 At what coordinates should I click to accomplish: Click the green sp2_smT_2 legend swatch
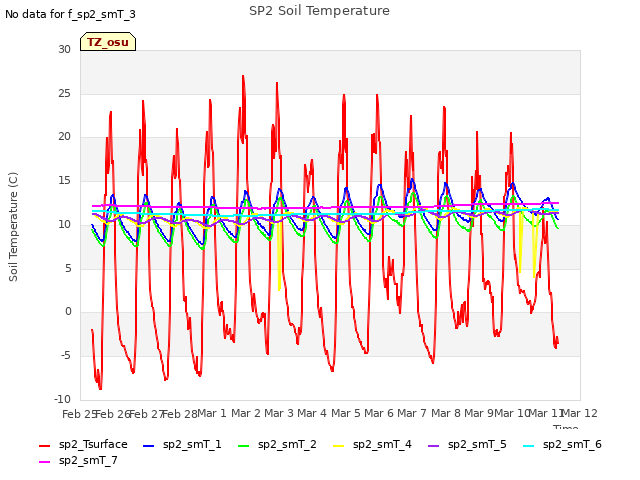coord(243,446)
